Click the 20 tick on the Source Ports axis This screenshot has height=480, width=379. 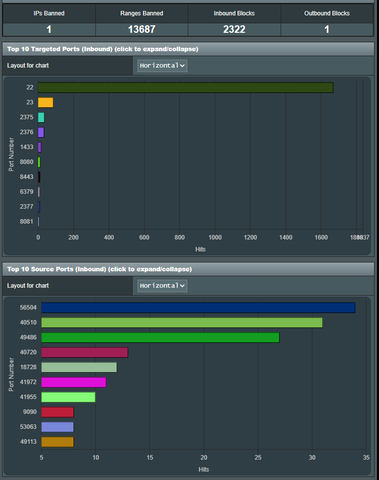point(204,458)
